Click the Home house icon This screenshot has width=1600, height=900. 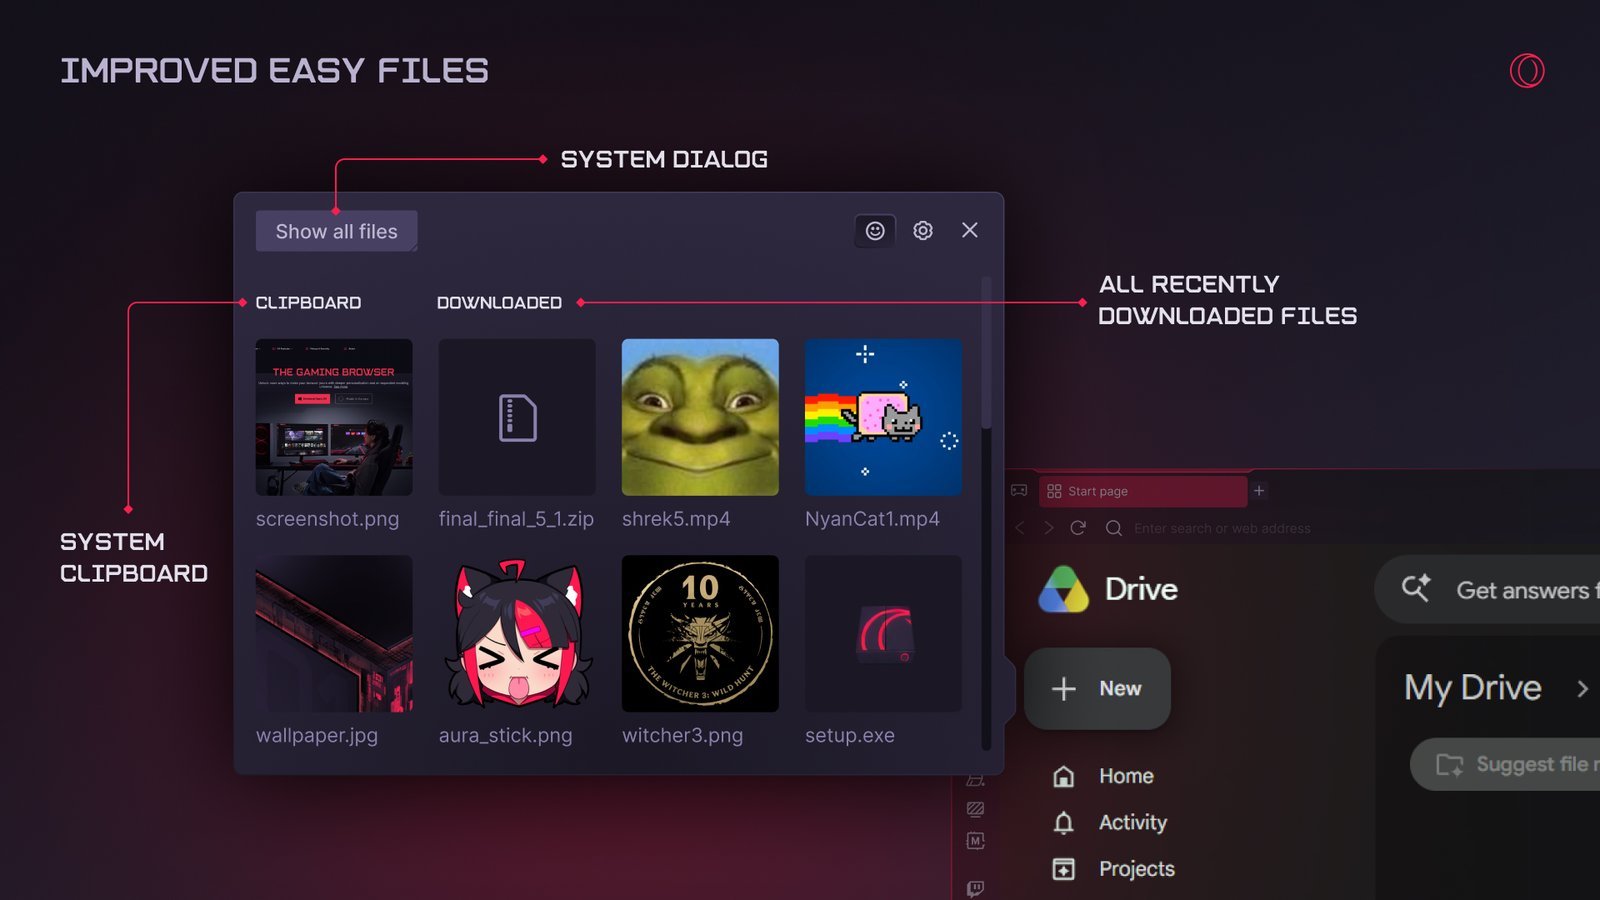[x=1064, y=776]
